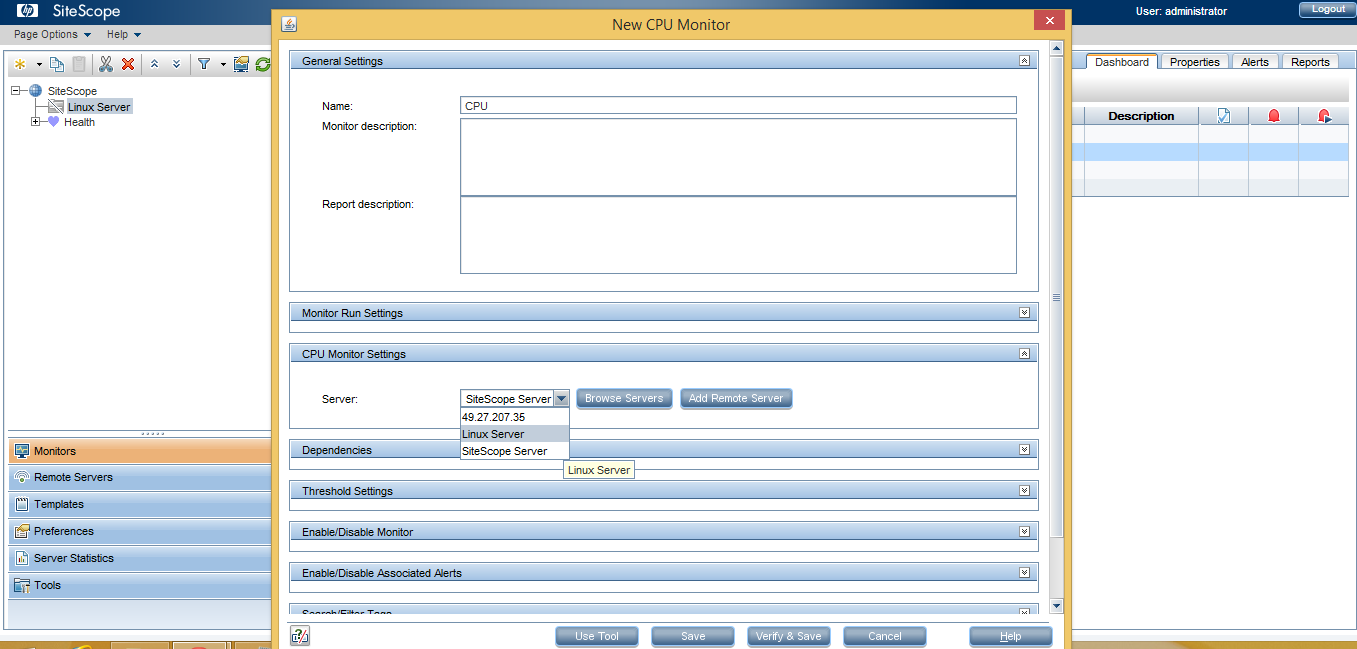
Task: Select the SiteScope globe root node
Action: pyautogui.click(x=72, y=91)
